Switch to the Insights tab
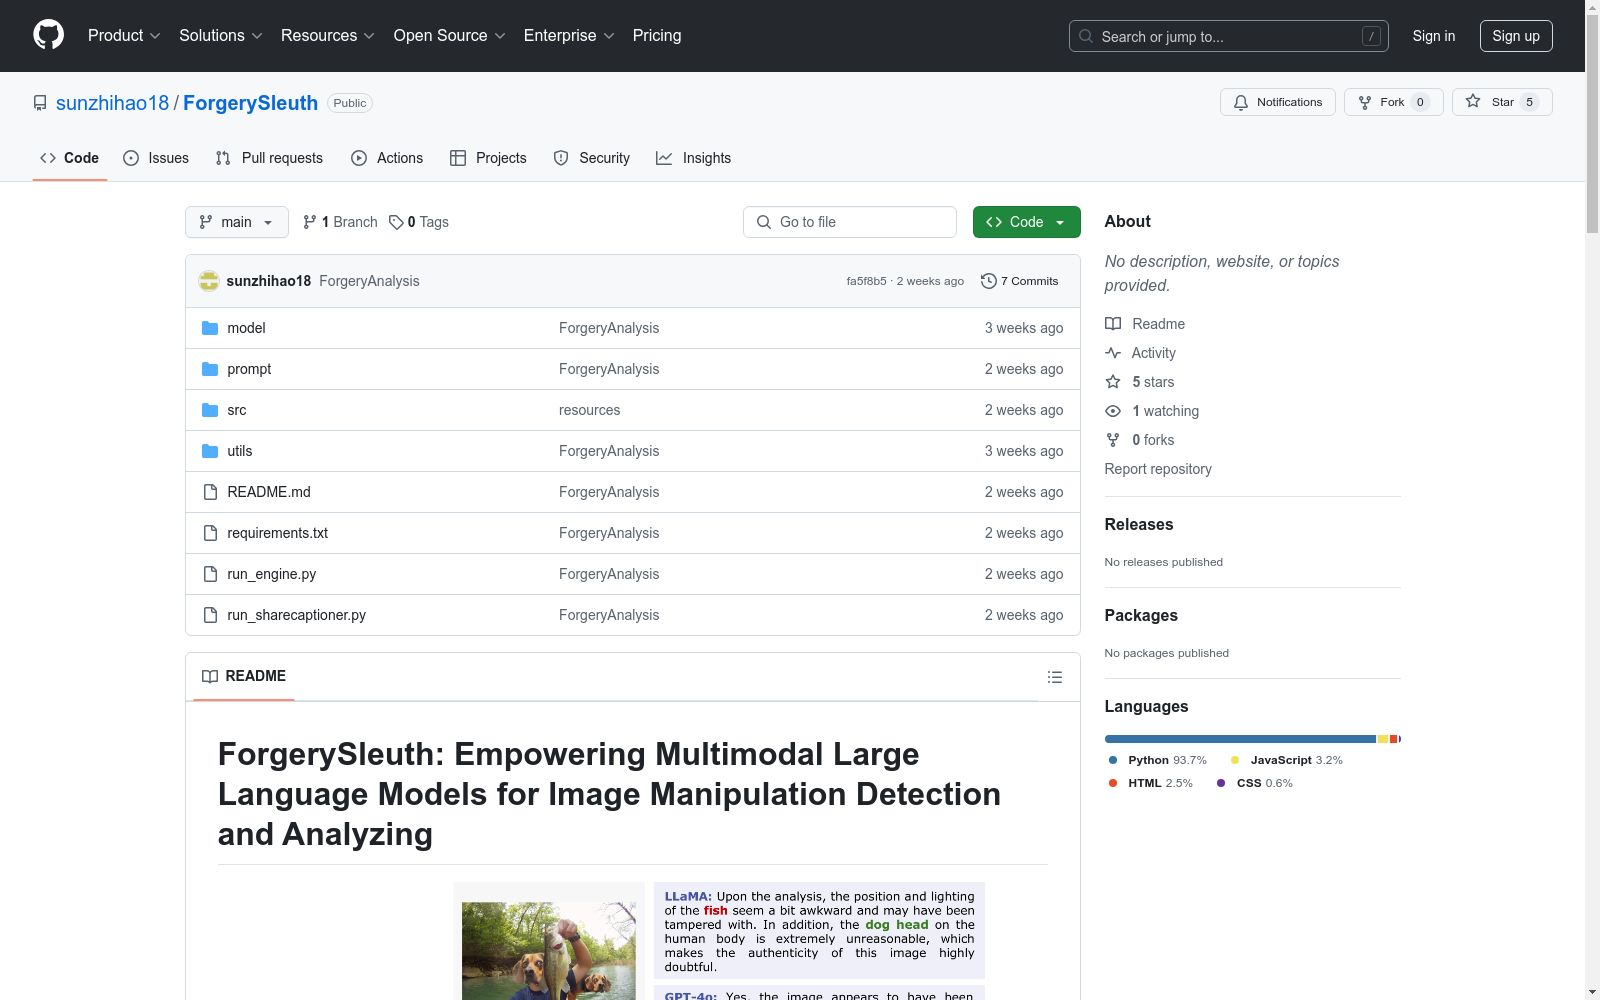The height and width of the screenshot is (1000, 1600). pos(694,158)
